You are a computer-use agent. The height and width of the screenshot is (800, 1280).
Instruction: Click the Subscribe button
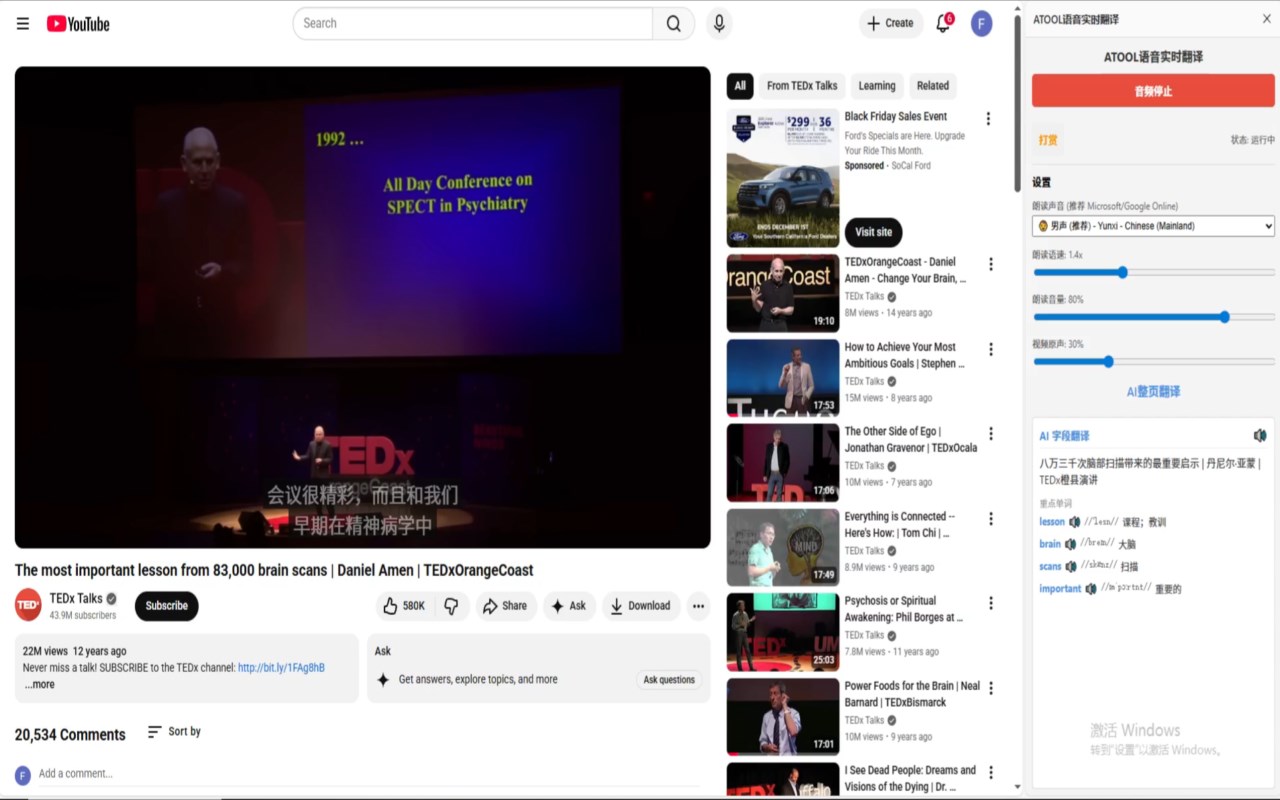point(167,606)
